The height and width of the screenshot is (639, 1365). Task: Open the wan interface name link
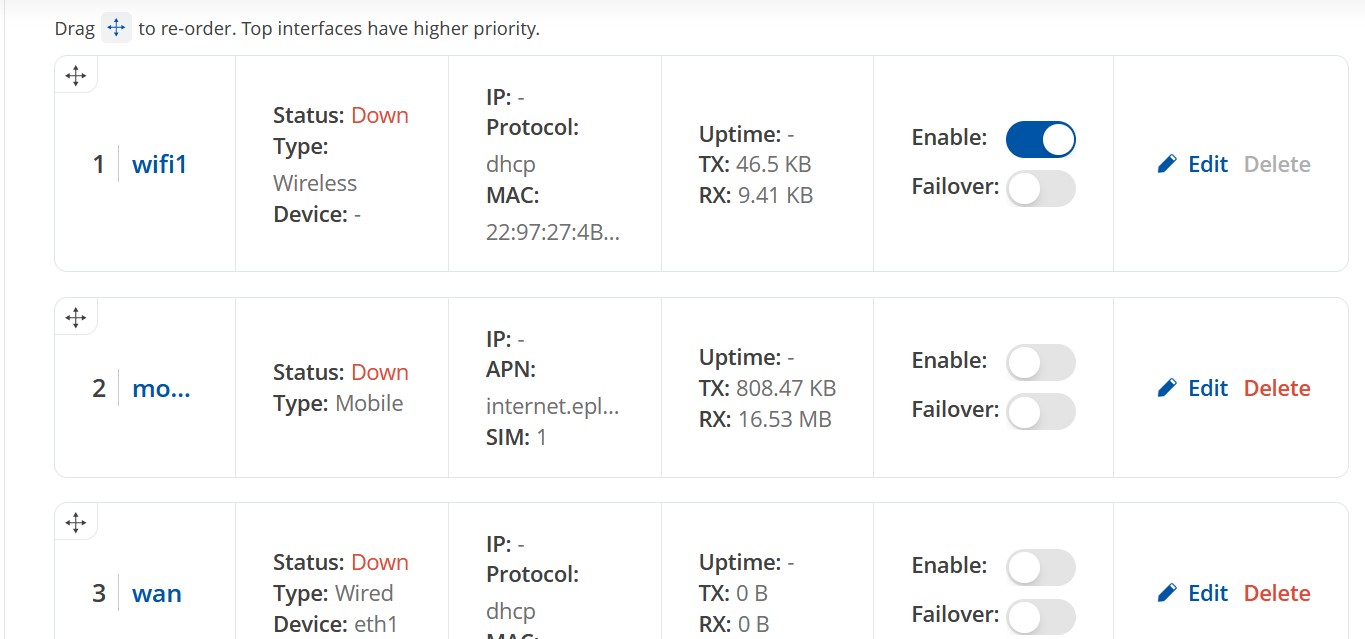coord(157,593)
